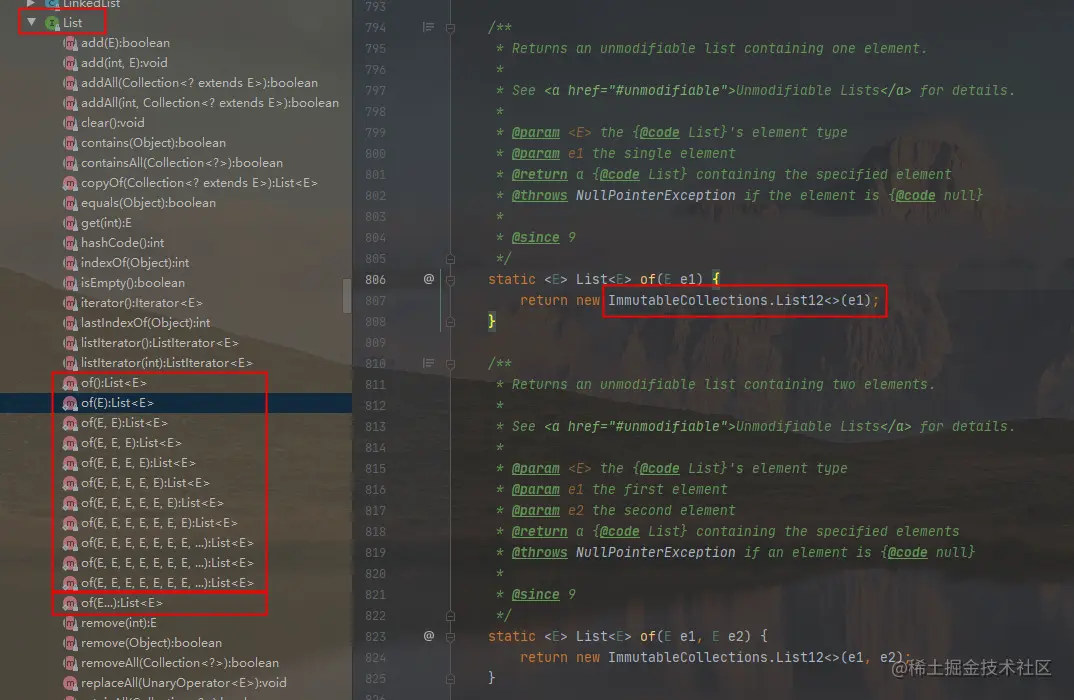The height and width of the screenshot is (700, 1074).
Task: Click the @return tag on line 801
Action: (540, 175)
